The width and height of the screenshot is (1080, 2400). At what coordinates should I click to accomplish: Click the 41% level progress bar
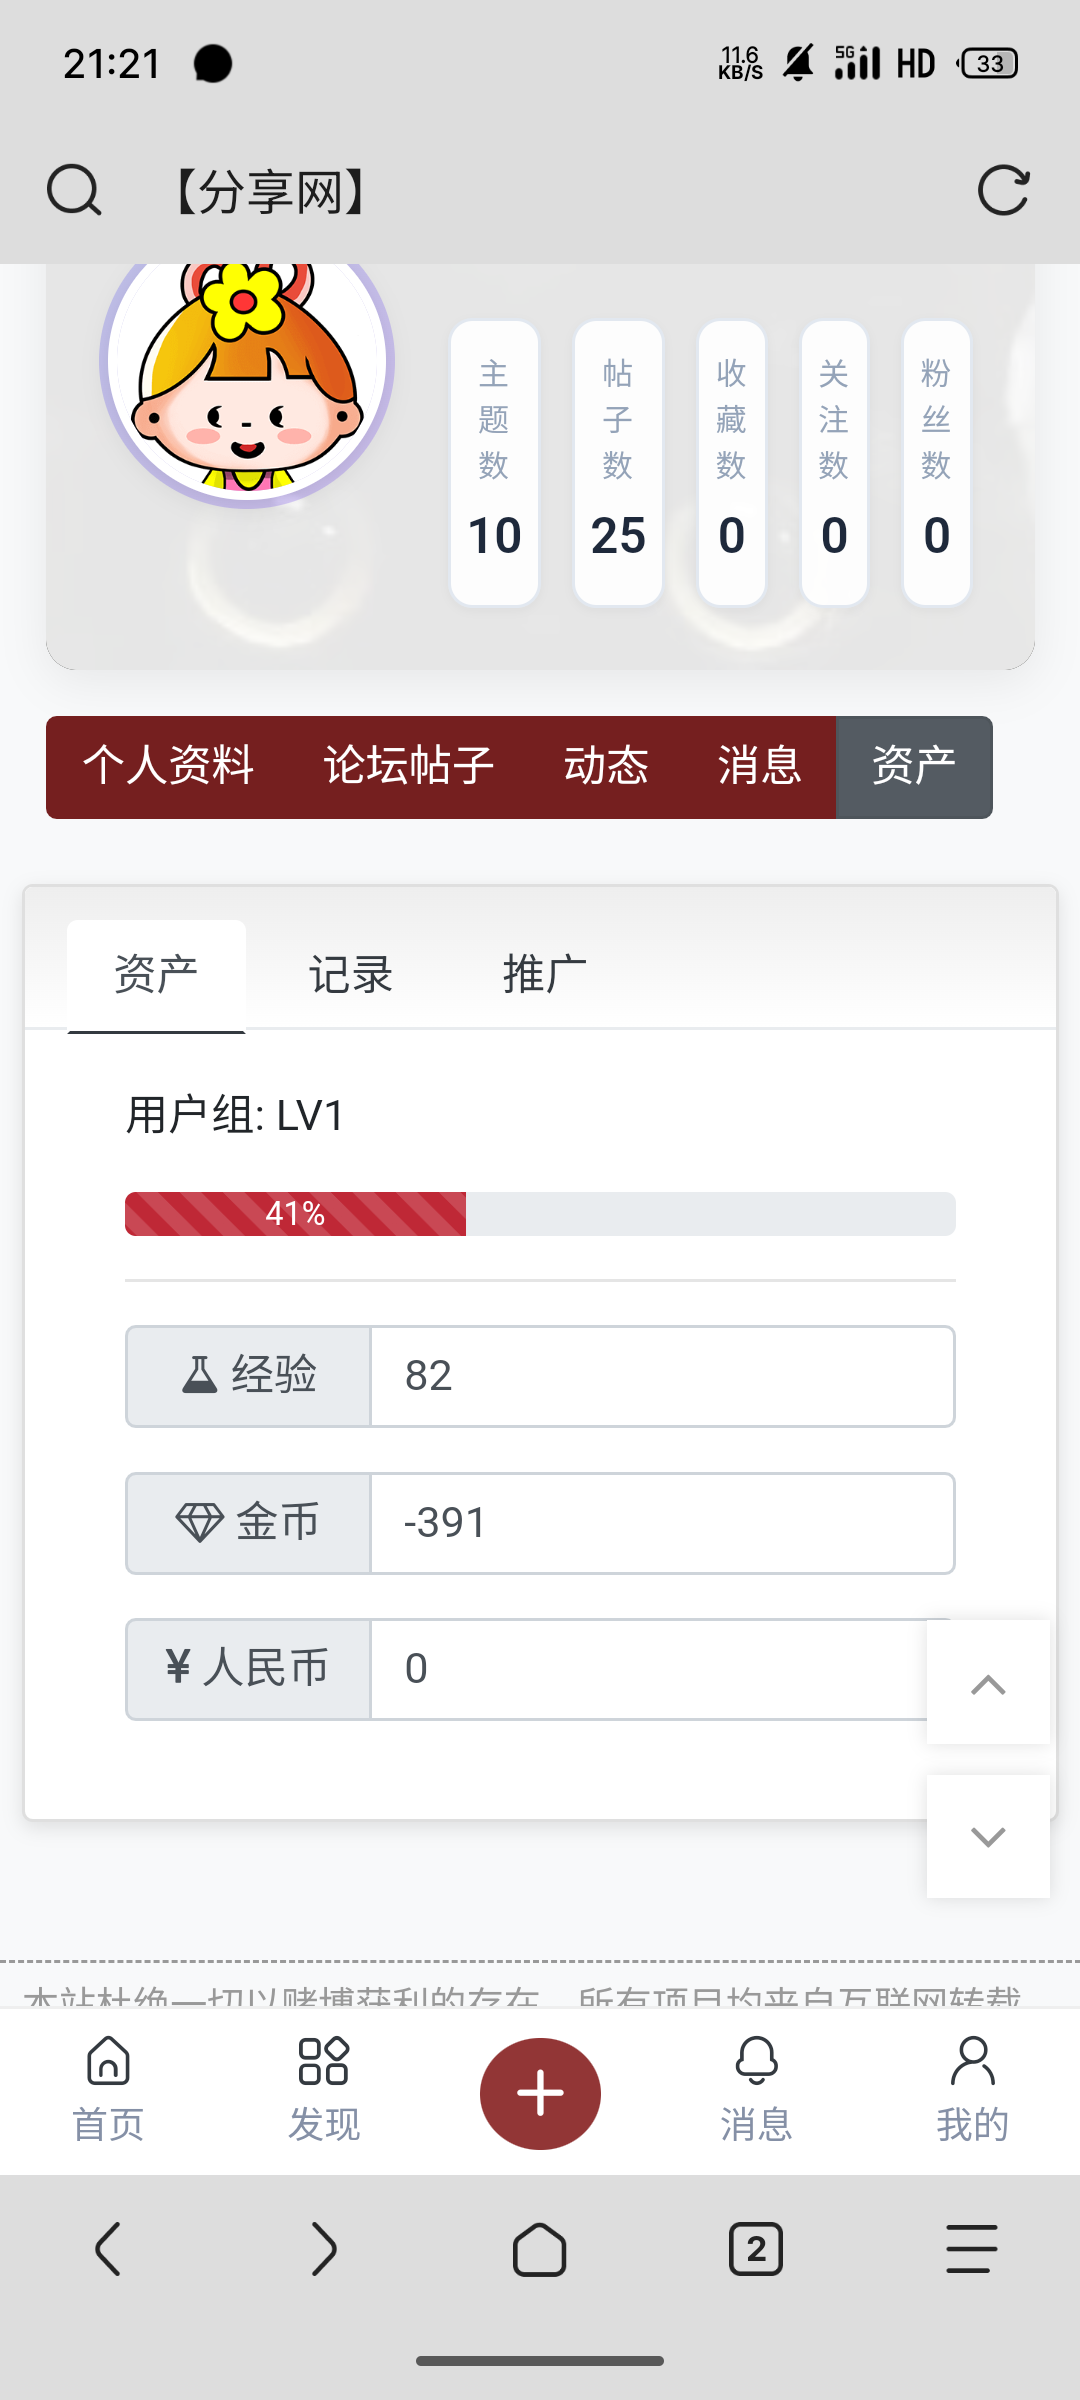click(540, 1214)
